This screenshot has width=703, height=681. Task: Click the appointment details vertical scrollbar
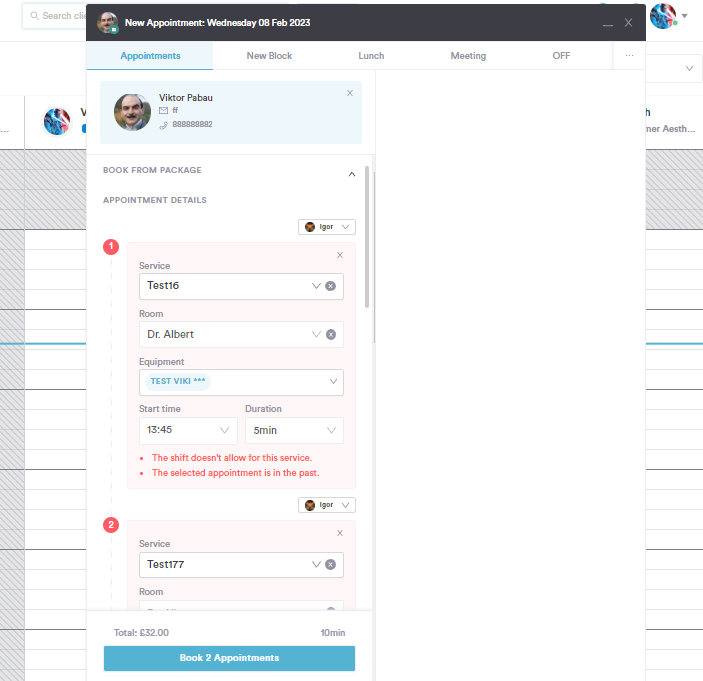[x=368, y=240]
